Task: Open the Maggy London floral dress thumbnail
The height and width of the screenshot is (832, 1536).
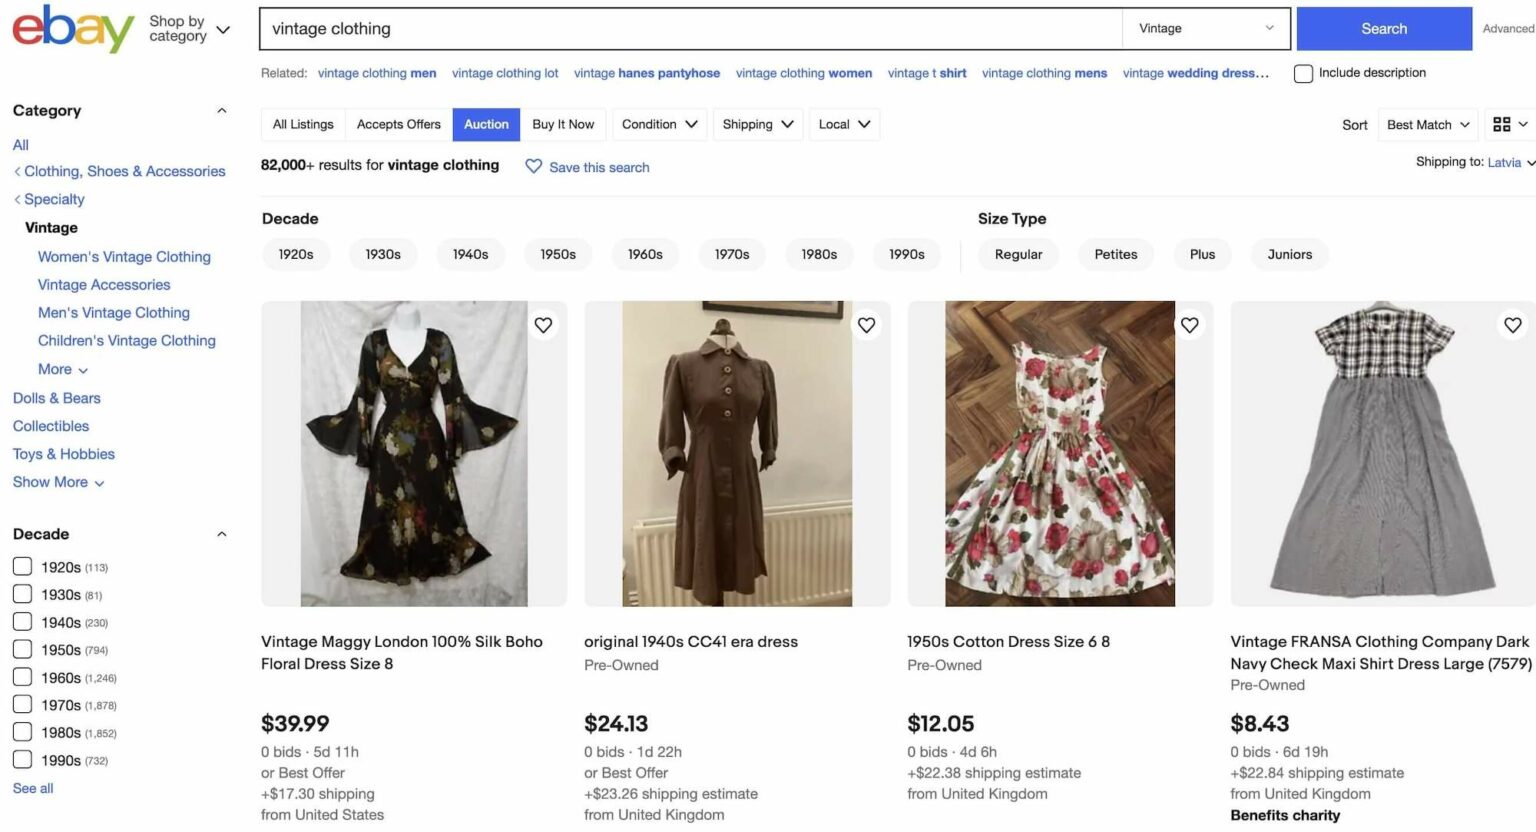Action: coord(414,454)
